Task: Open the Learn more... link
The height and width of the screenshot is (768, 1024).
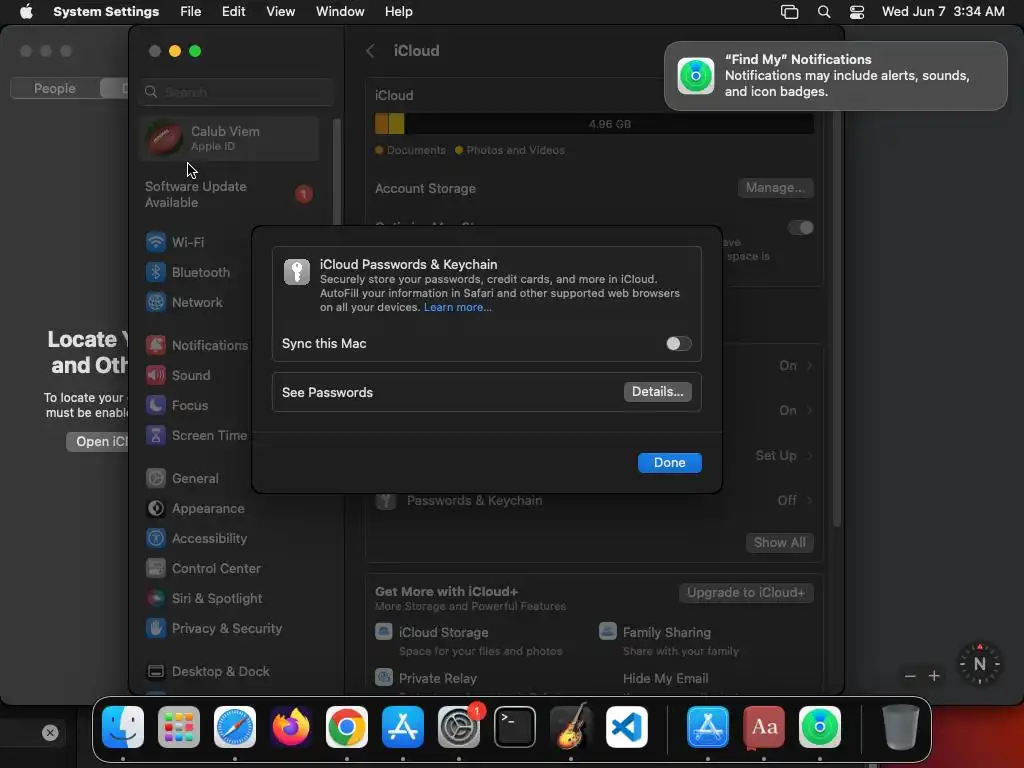Action: pos(457,307)
